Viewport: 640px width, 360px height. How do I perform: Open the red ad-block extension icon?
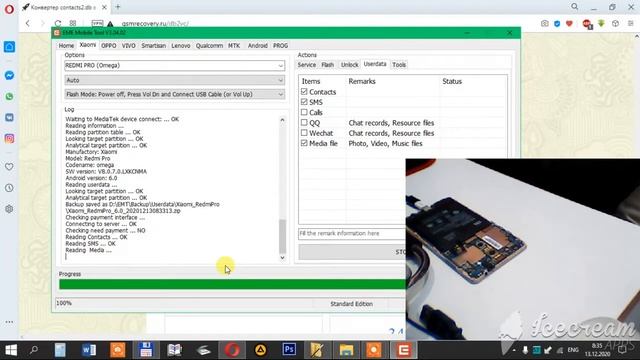587,24
